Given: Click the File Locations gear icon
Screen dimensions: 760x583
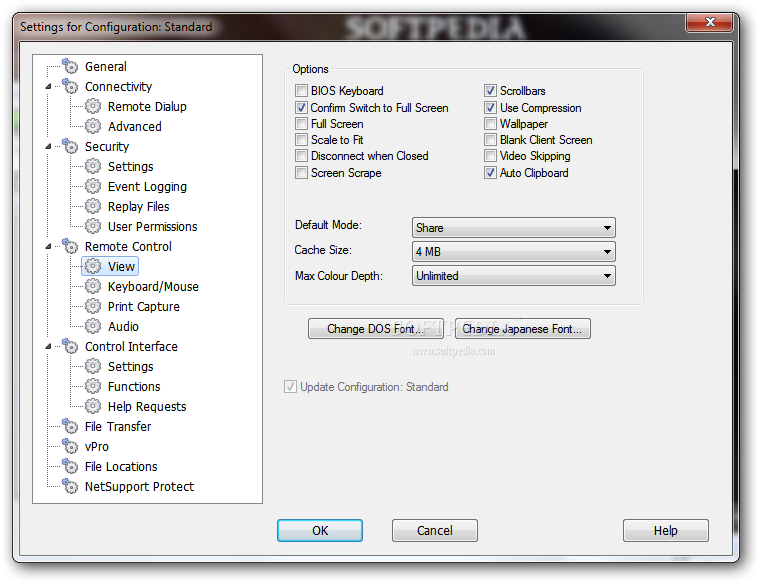Looking at the screenshot, I should (70, 466).
